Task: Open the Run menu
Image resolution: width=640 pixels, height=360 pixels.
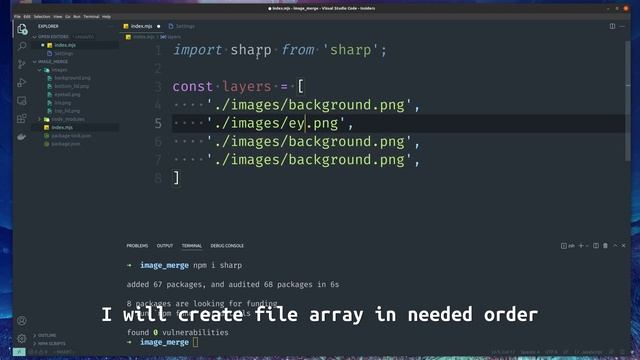Action: click(x=77, y=17)
